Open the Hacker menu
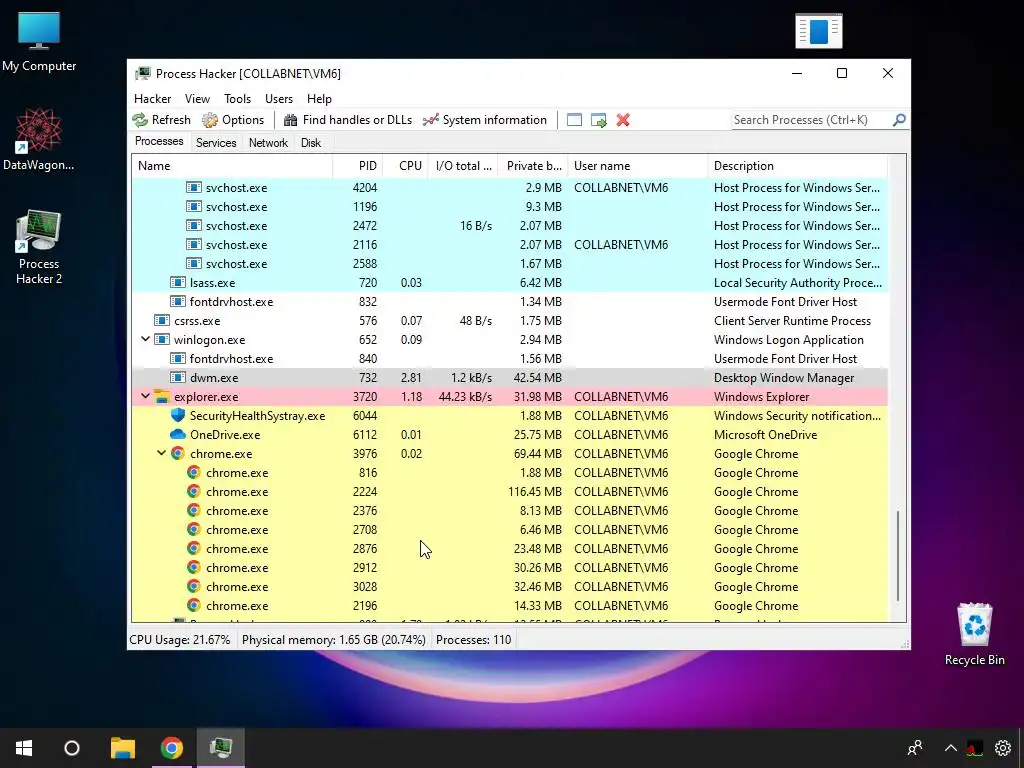Viewport: 1024px width, 768px height. coord(152,99)
